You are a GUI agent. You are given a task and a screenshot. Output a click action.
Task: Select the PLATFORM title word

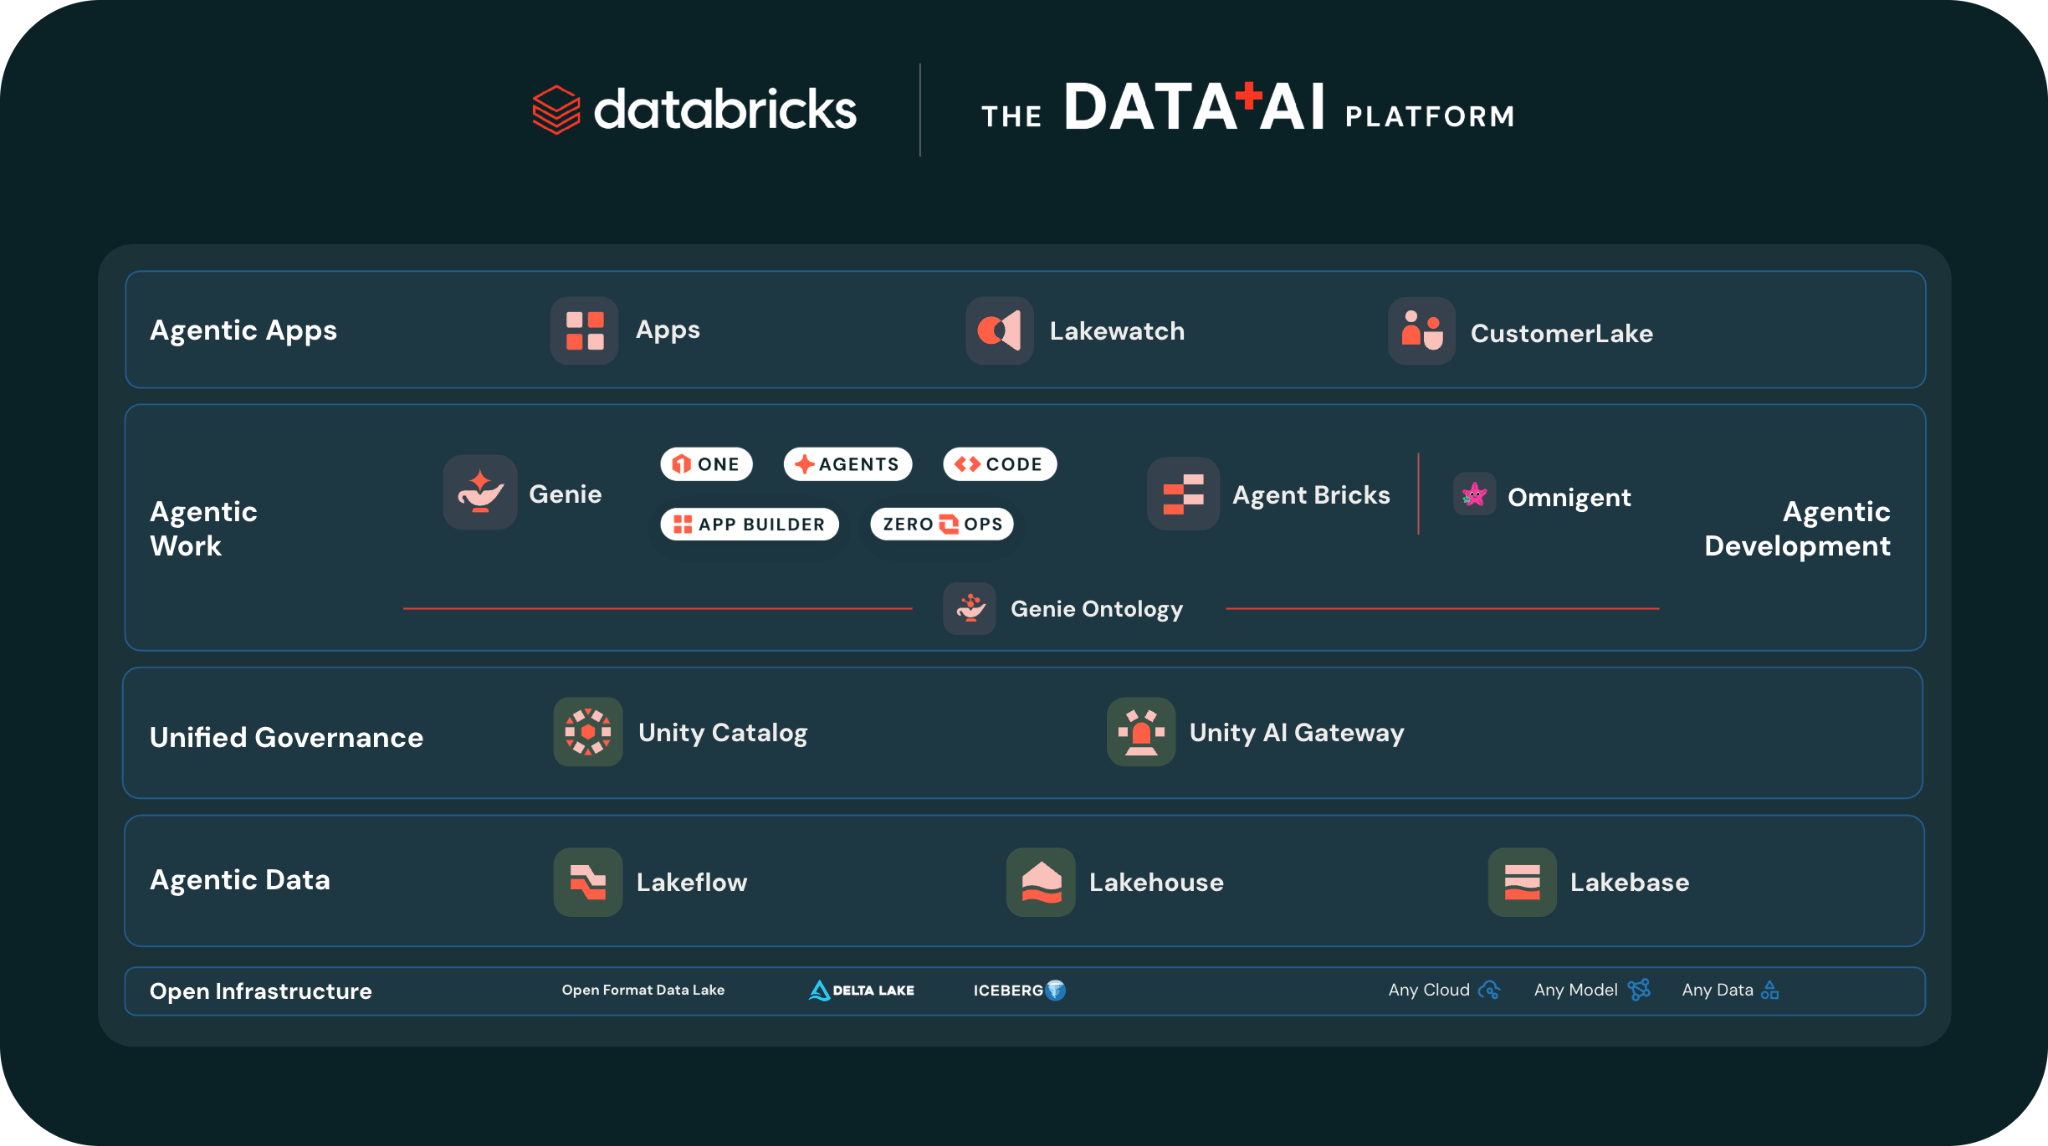coord(1429,116)
